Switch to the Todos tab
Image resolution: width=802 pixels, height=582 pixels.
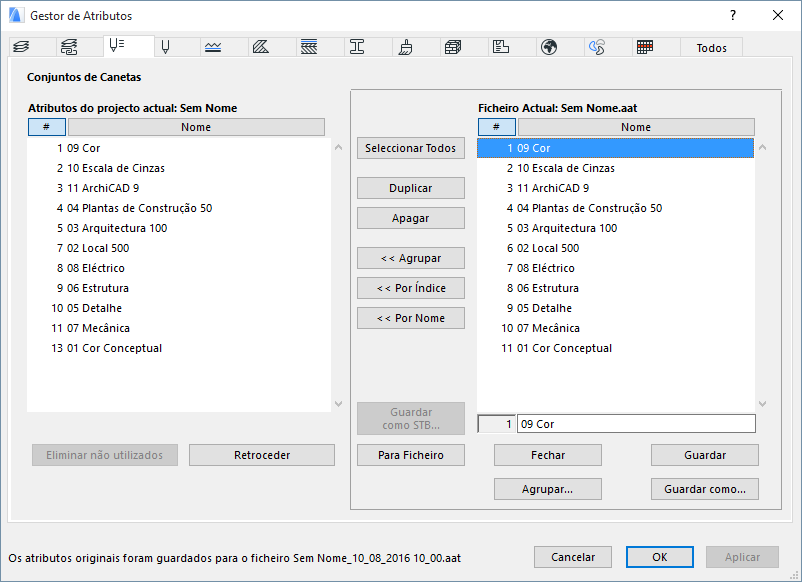pos(711,48)
